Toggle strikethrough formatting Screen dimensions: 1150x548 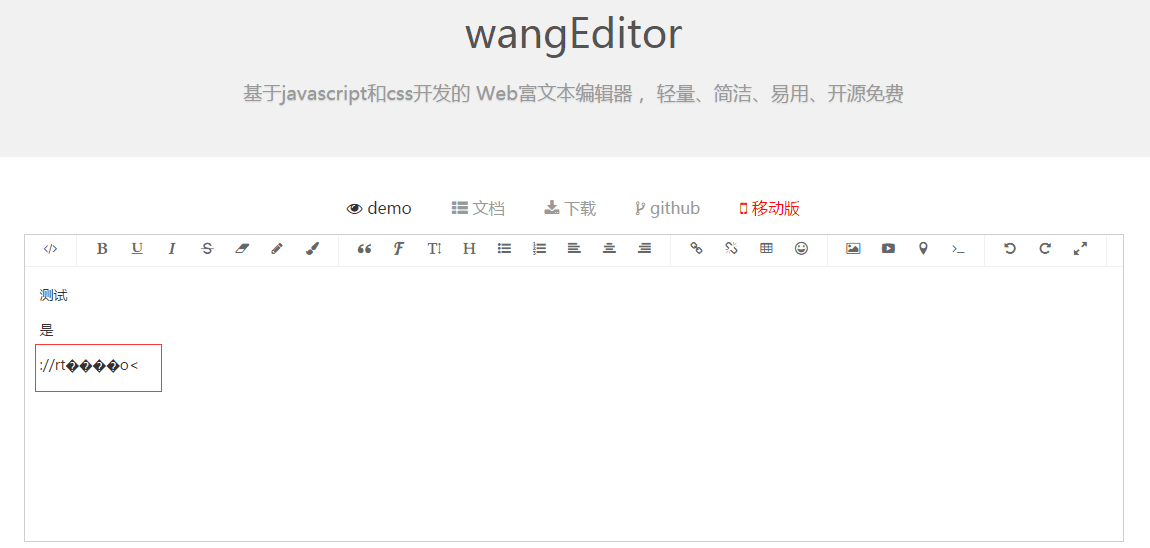click(208, 249)
